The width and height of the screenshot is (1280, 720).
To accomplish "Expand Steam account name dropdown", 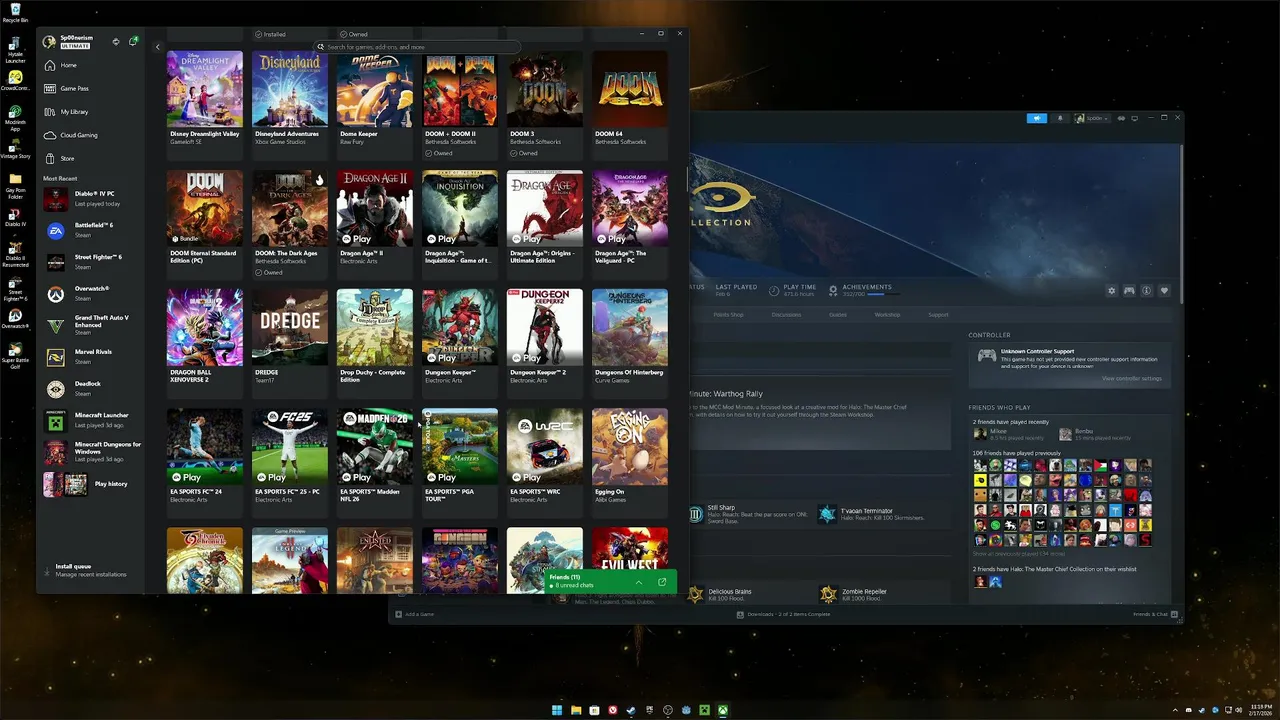I will [x=1091, y=118].
